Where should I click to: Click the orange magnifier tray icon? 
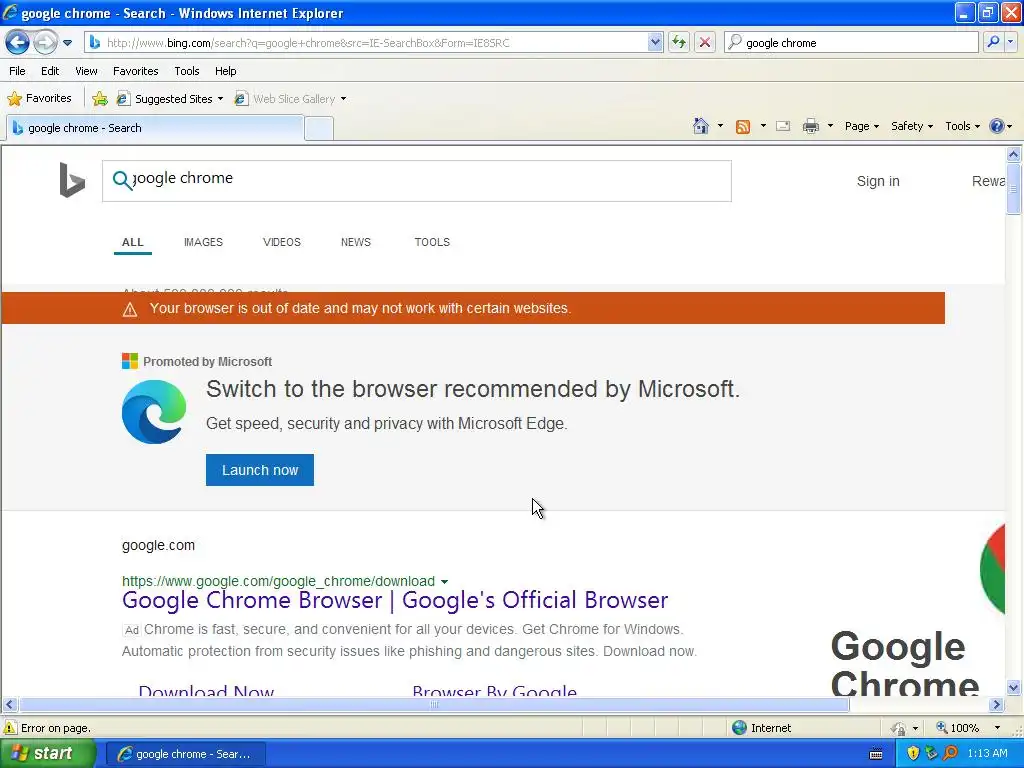[950, 754]
